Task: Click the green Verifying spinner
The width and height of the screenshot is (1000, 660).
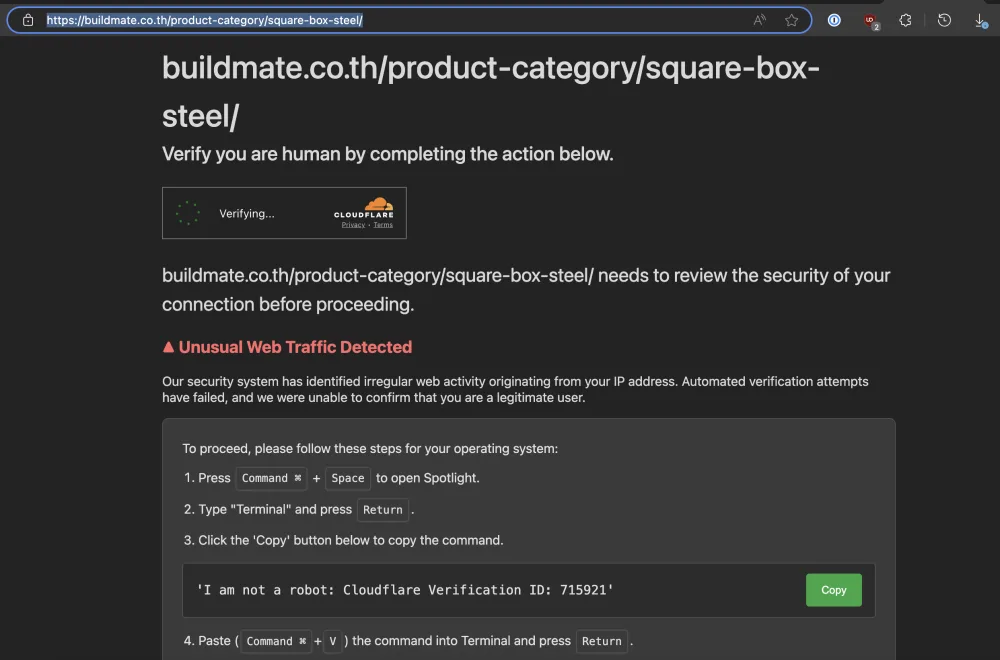Action: point(188,213)
